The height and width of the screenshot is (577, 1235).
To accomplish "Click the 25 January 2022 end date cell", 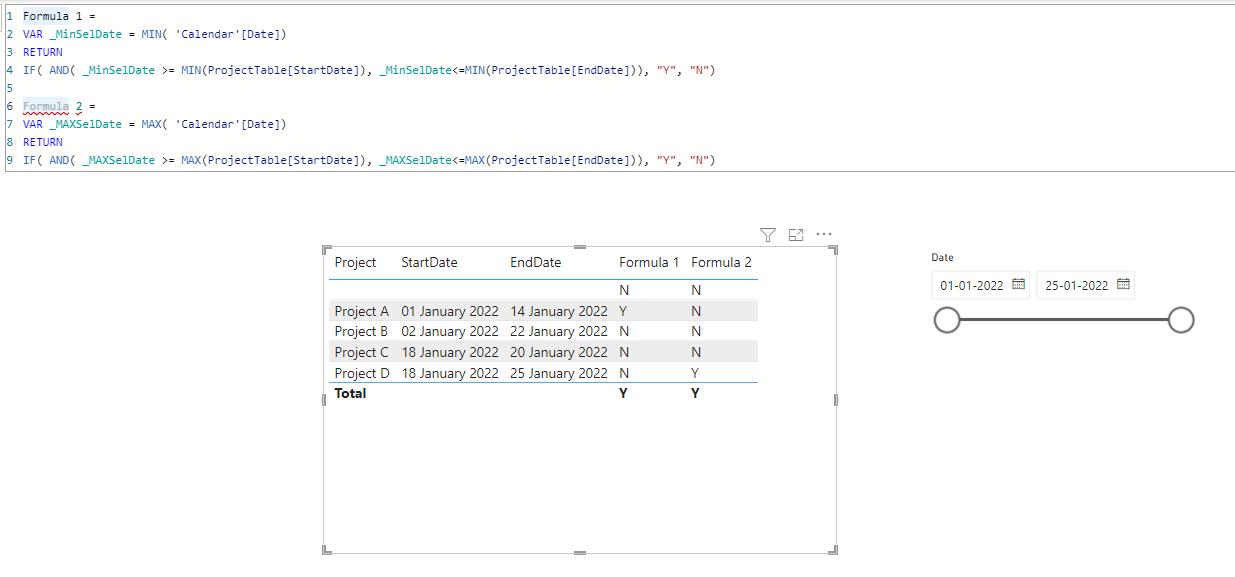I will point(558,373).
